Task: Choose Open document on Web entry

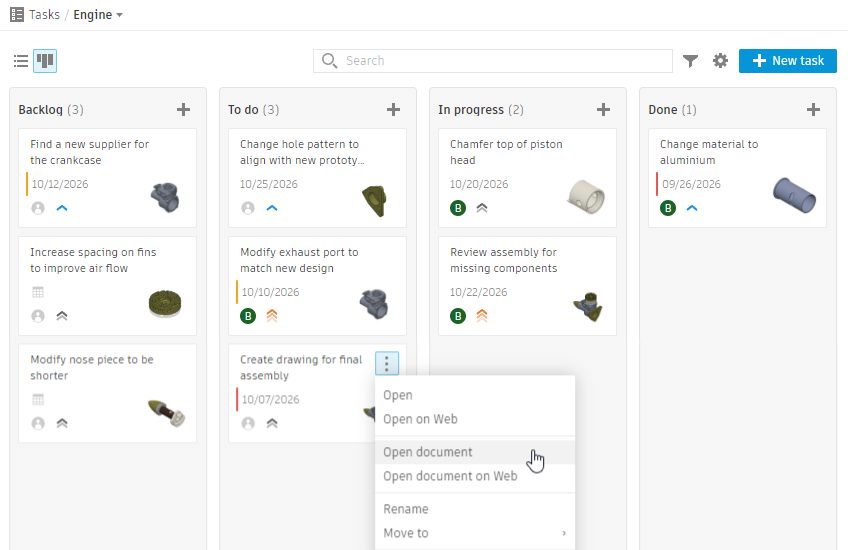Action: pos(475,476)
